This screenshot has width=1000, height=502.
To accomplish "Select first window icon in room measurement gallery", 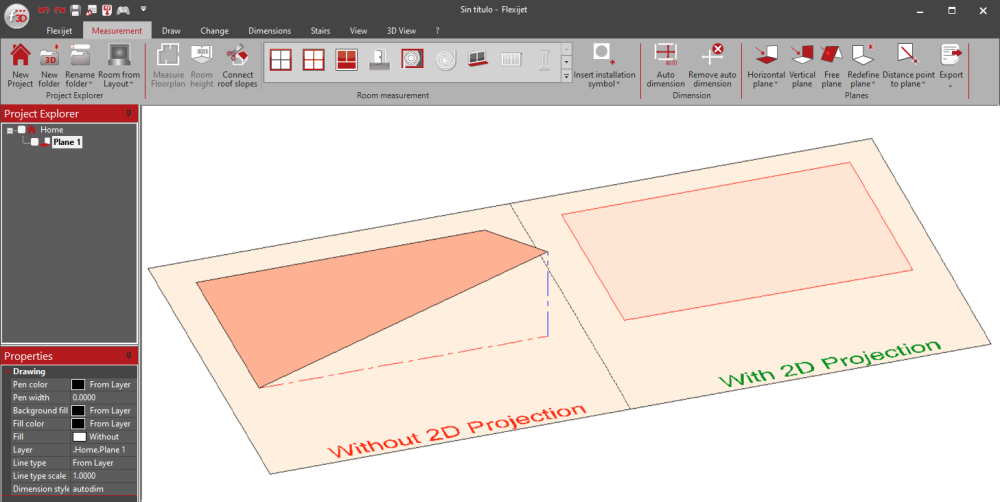I will tap(281, 59).
